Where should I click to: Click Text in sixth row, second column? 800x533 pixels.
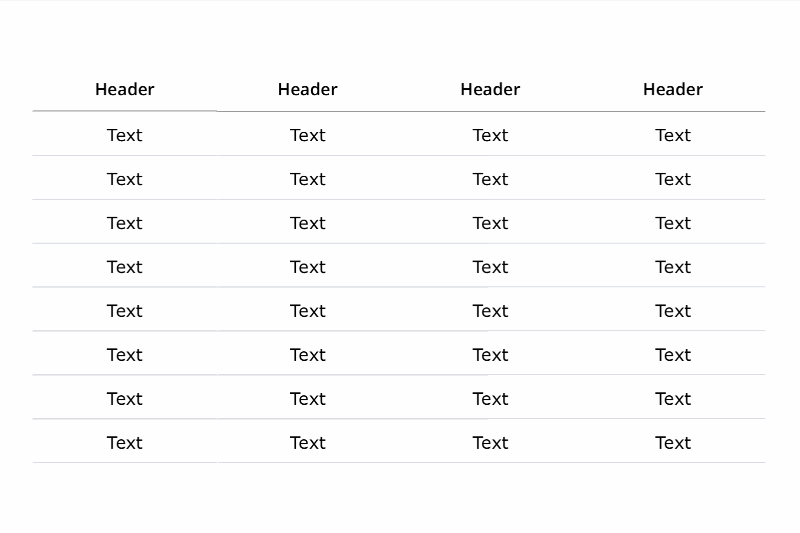[307, 354]
